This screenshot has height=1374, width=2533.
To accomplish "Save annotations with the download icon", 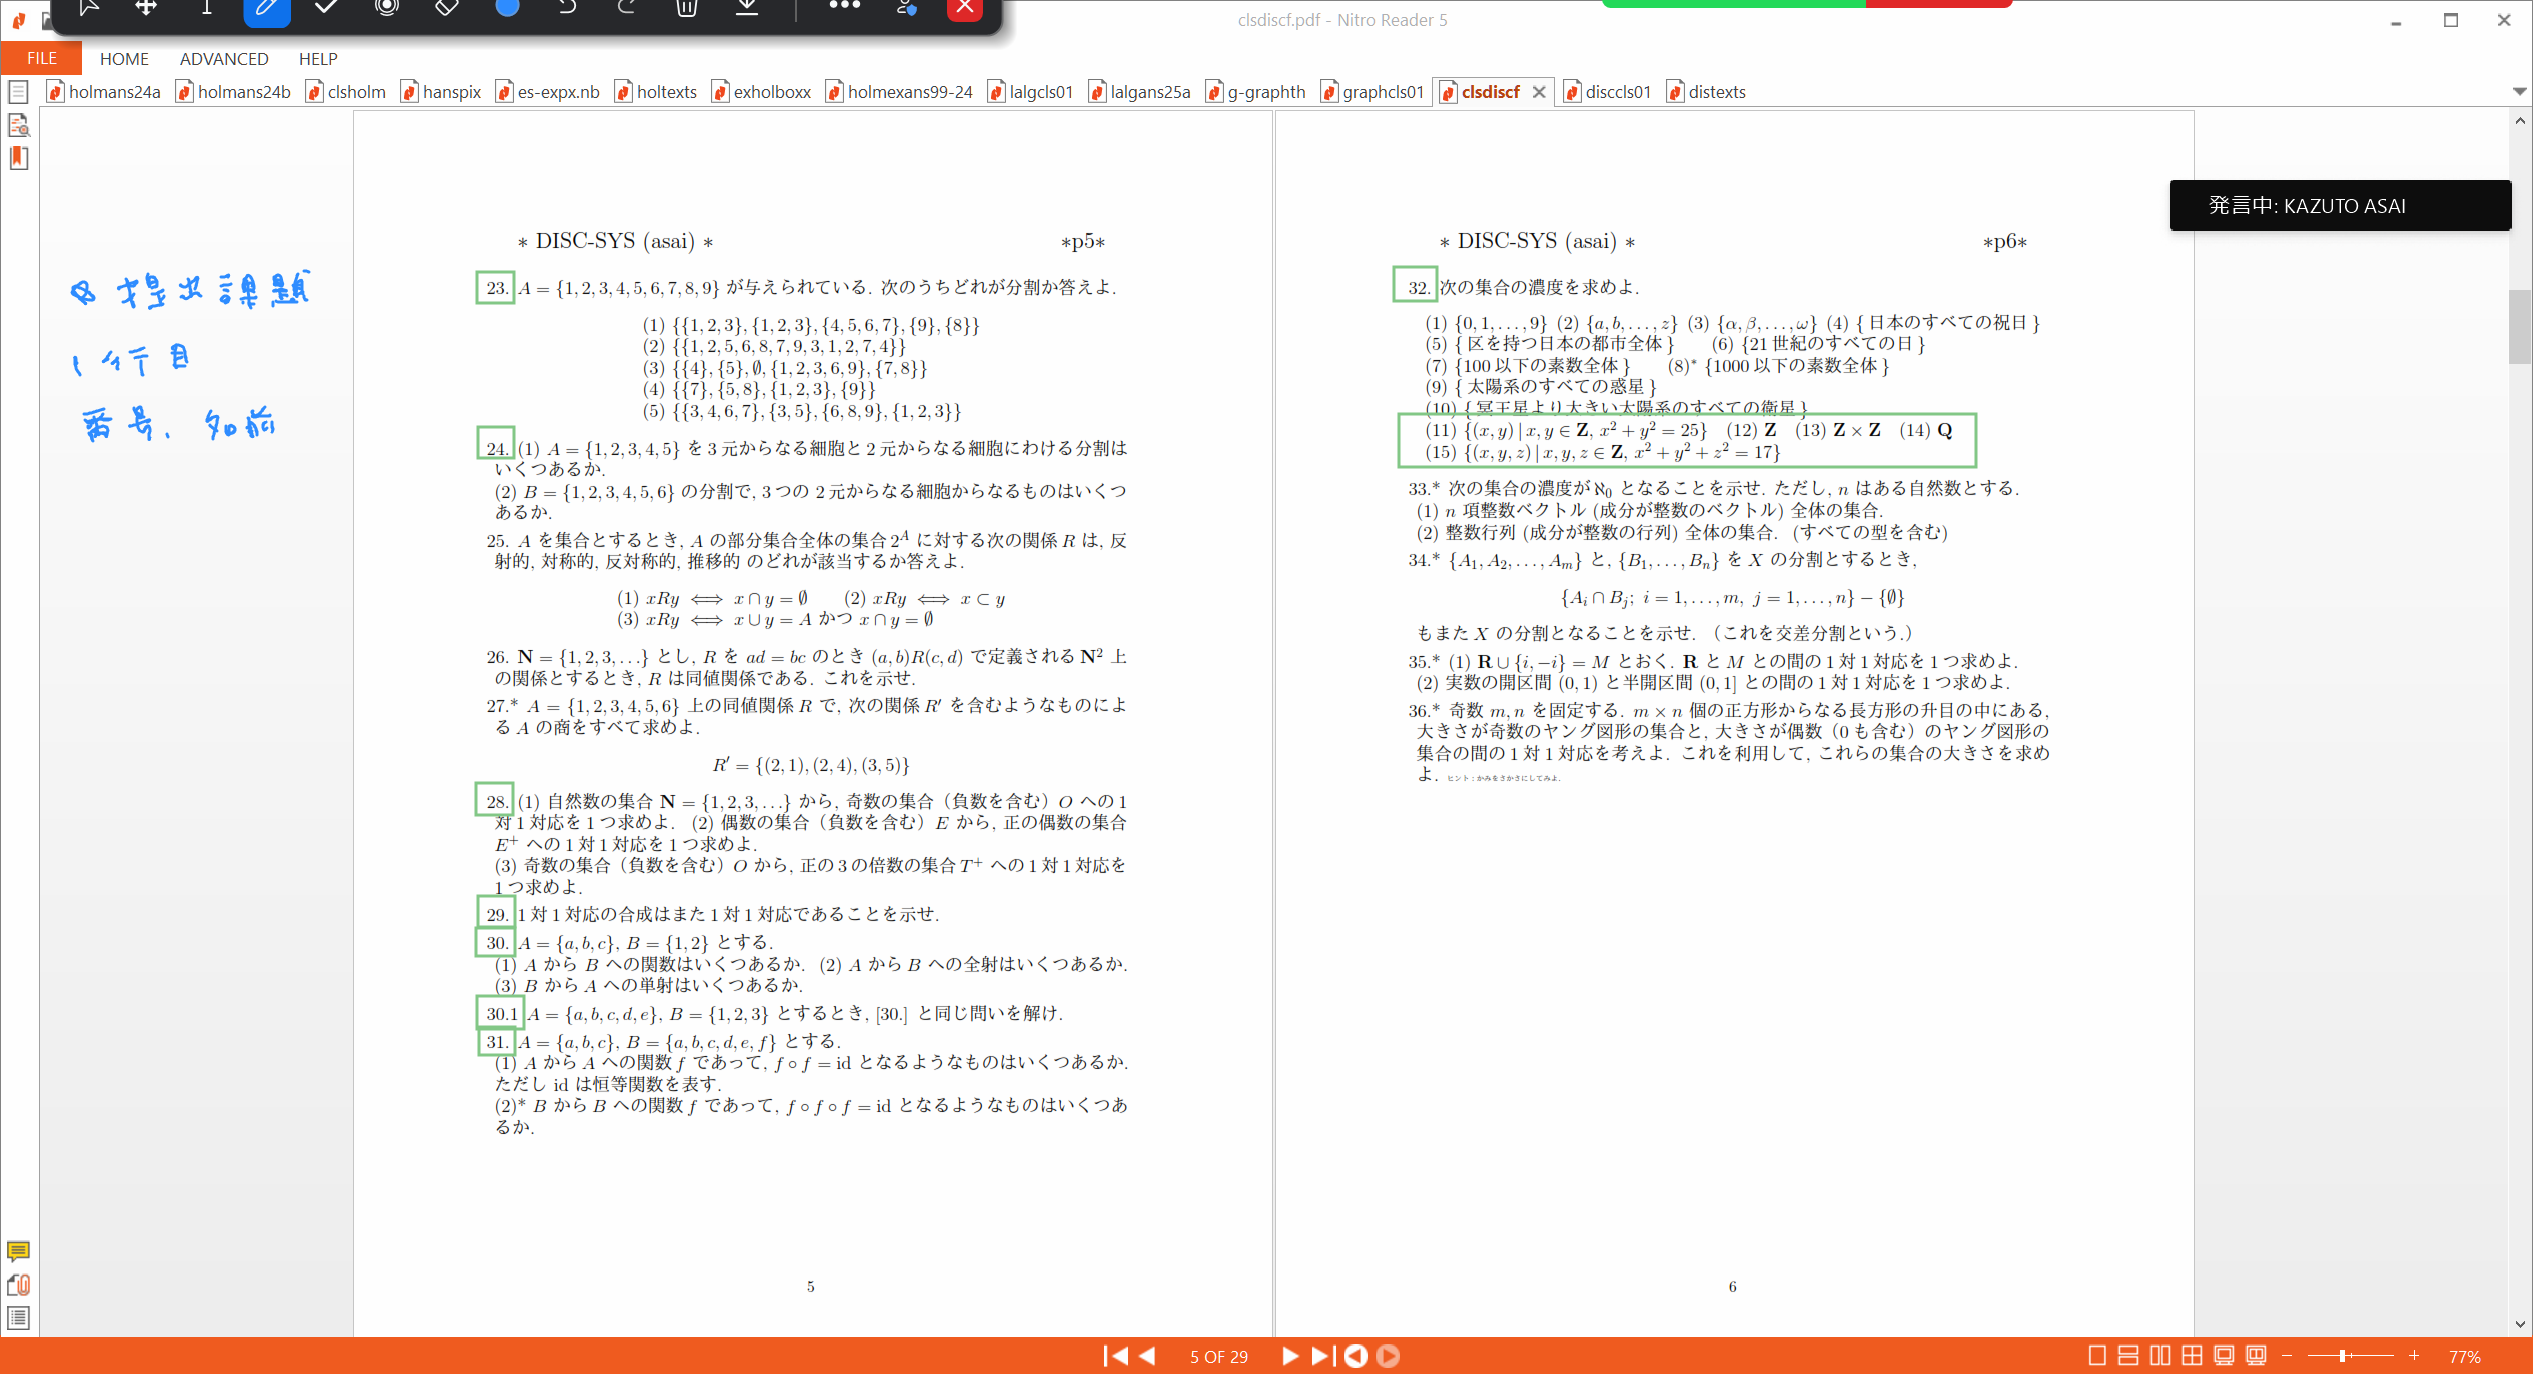I will 747,8.
